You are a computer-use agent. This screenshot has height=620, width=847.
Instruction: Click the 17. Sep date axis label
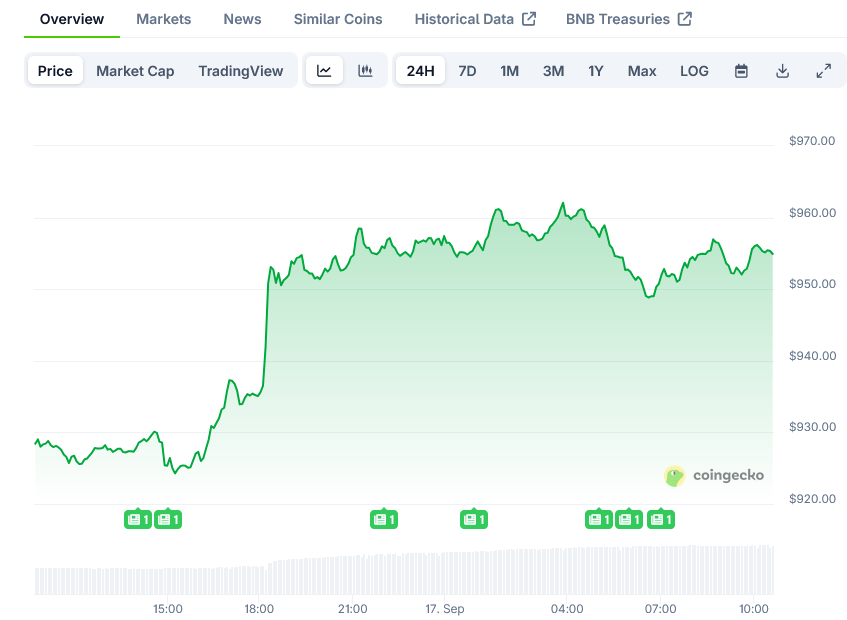pyautogui.click(x=445, y=609)
